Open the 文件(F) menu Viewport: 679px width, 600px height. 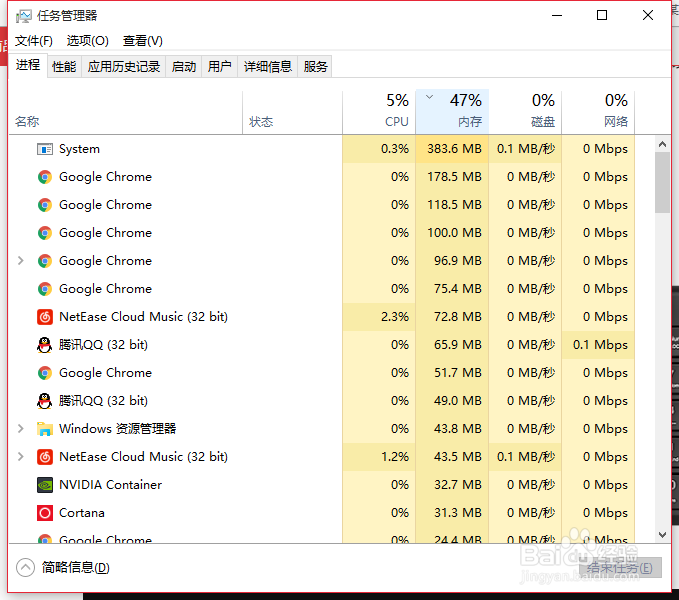34,41
